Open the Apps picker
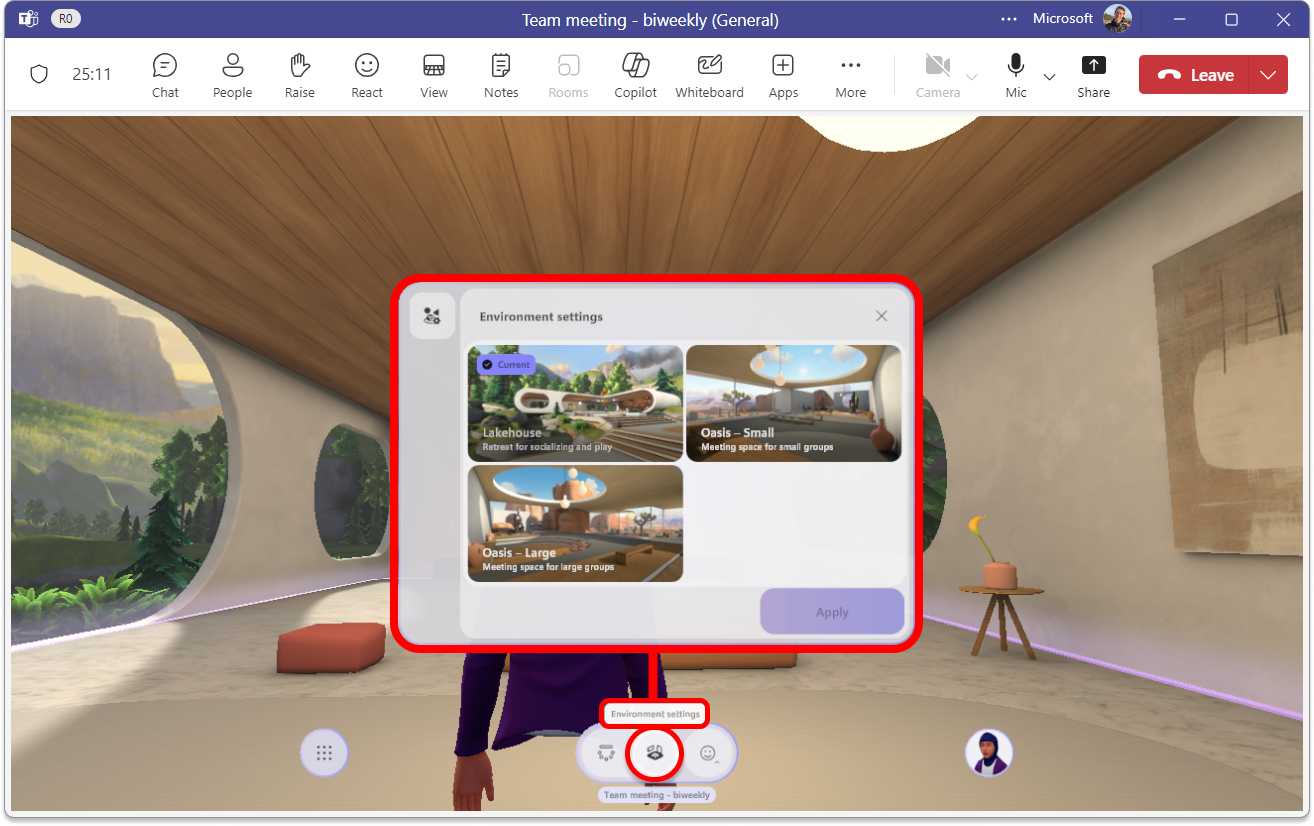 coord(783,74)
